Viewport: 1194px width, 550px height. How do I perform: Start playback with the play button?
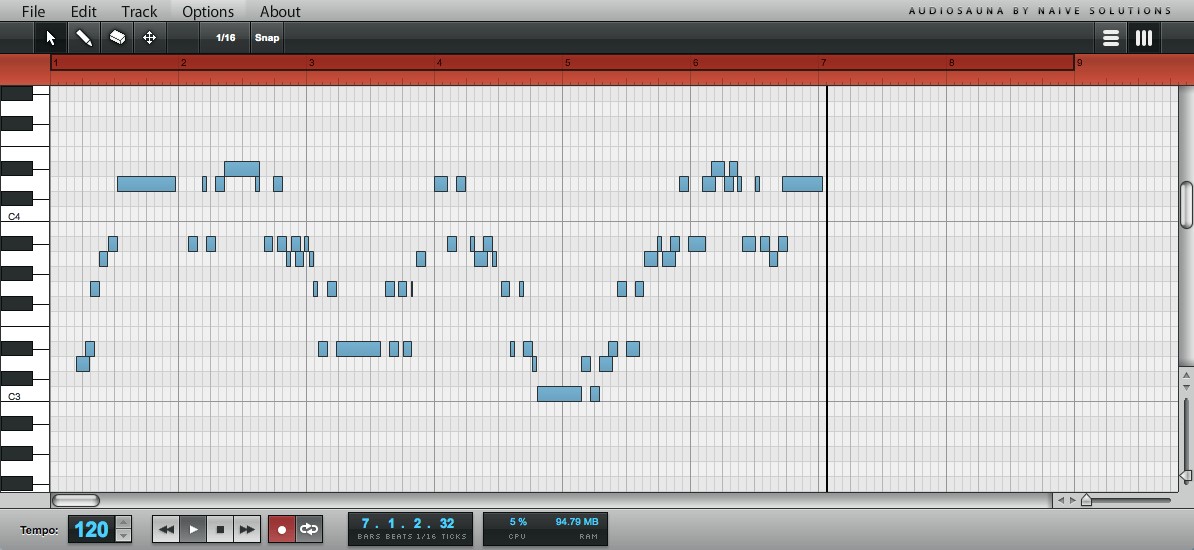(x=193, y=529)
